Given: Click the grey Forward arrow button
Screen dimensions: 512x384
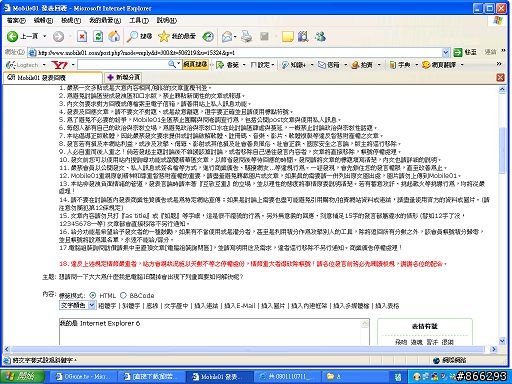Looking at the screenshot, I should pyautogui.click(x=58, y=36).
